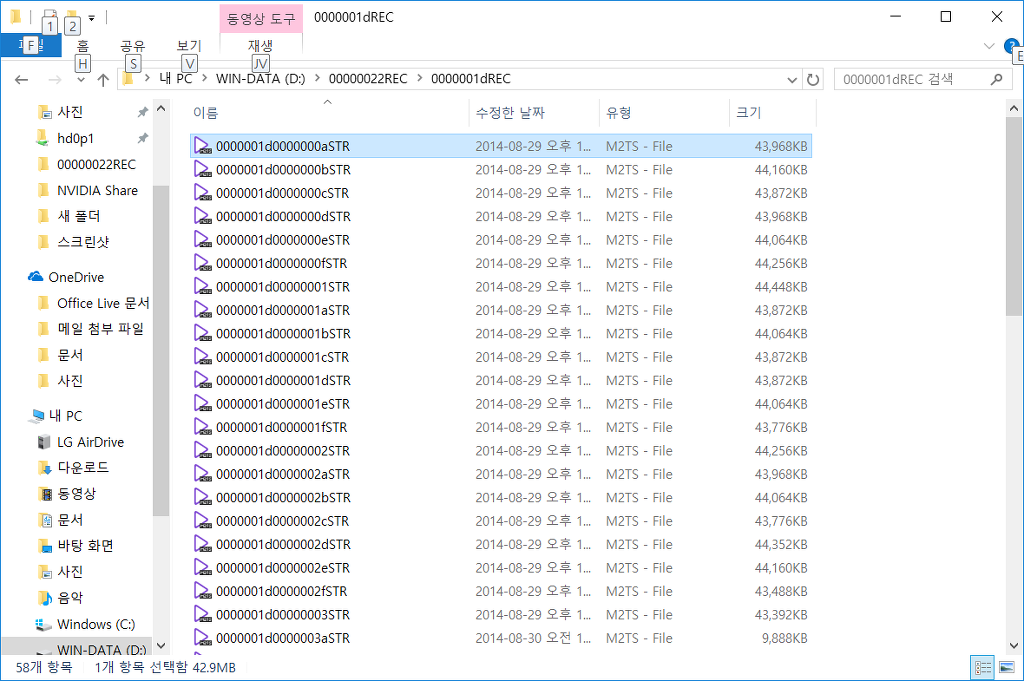
Task: Select file name 0000001d00000003STR
Action: click(x=283, y=615)
